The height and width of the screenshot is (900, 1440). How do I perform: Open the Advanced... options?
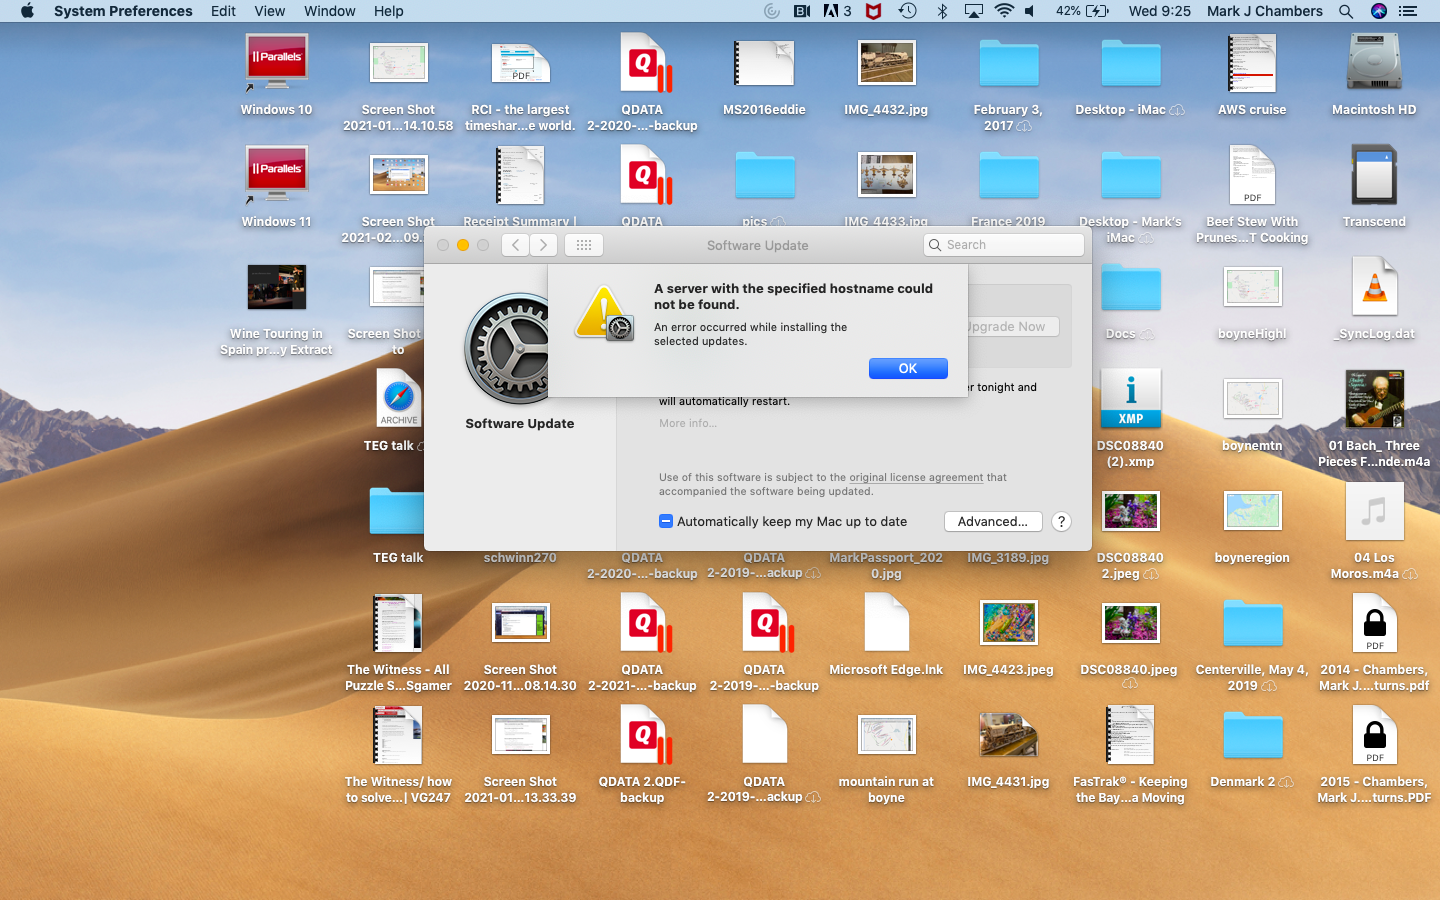click(992, 521)
